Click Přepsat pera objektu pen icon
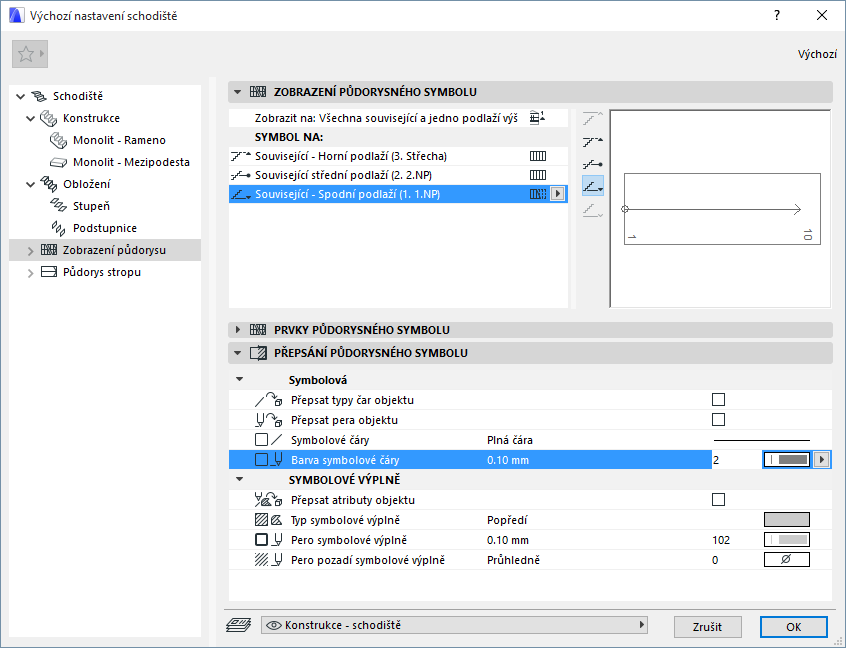The image size is (846, 648). coord(268,420)
